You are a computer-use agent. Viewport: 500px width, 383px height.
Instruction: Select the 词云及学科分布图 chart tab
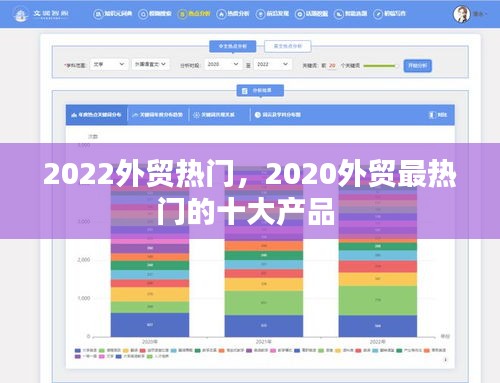278,115
